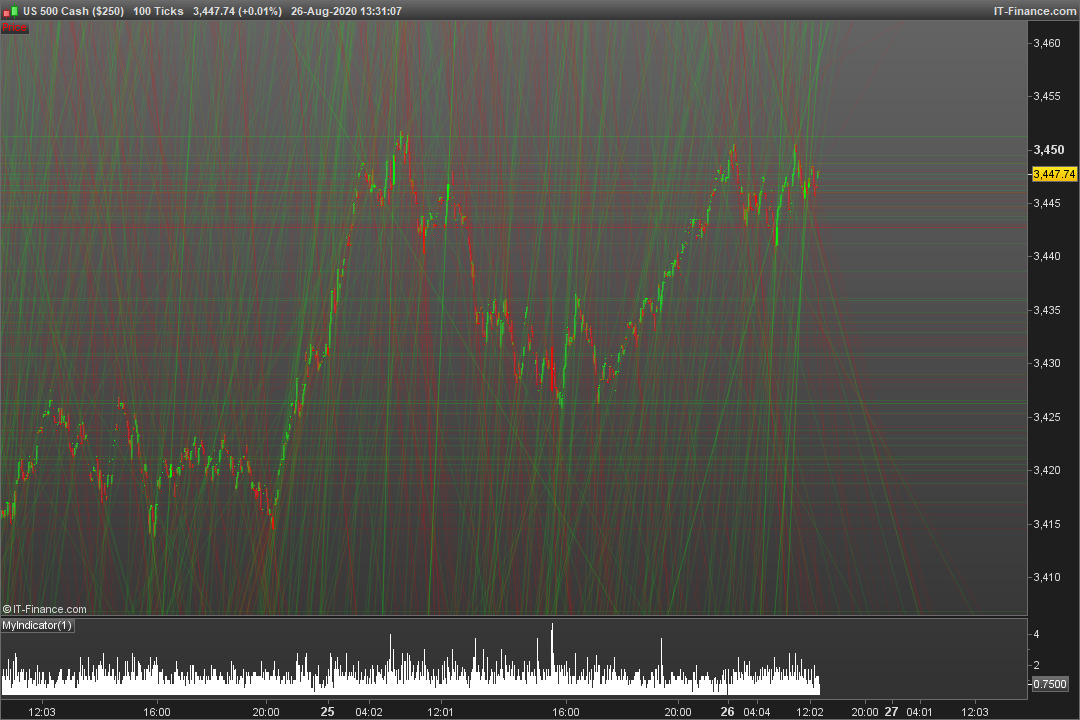Select the US 500 Cash ($250) instrument title

73,11
